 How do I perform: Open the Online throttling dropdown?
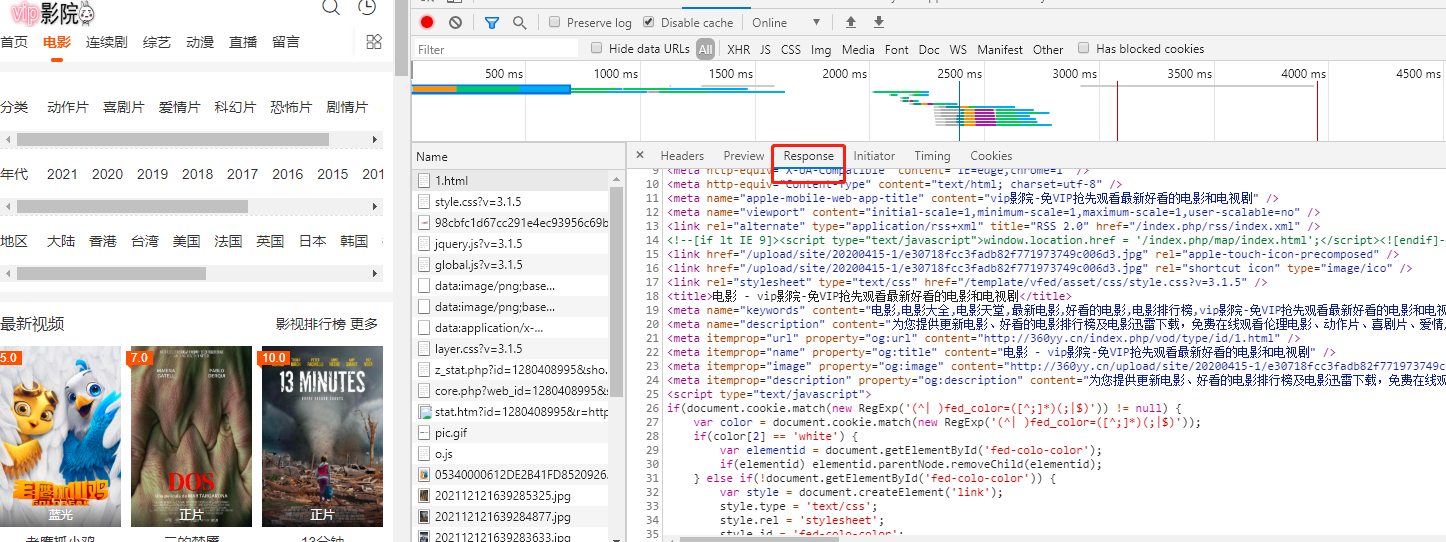coord(786,22)
